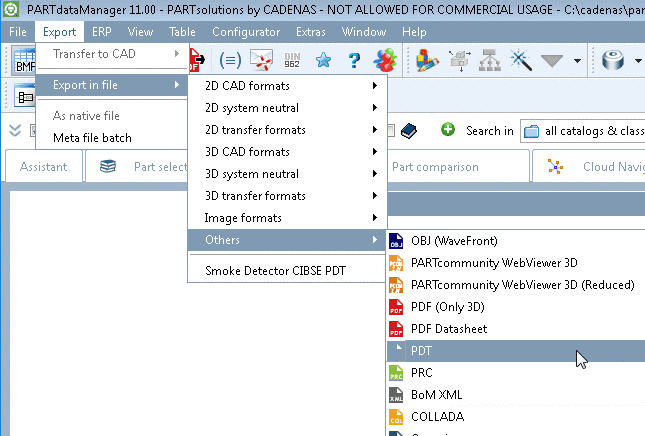645x436 pixels.
Task: Click the PDF export arrow icon
Action: pos(197,60)
